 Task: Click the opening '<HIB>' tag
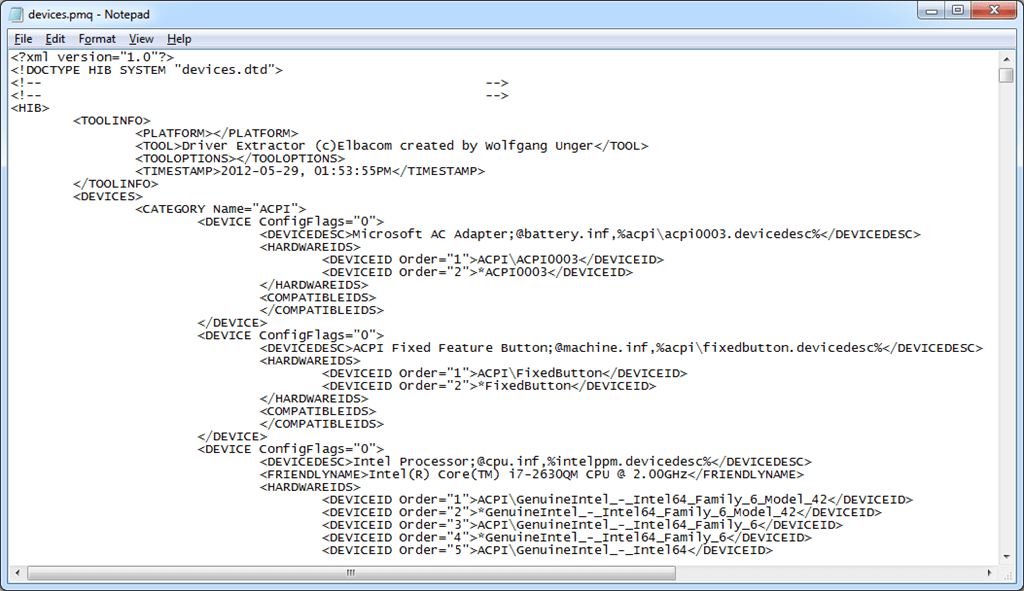pyautogui.click(x=30, y=108)
